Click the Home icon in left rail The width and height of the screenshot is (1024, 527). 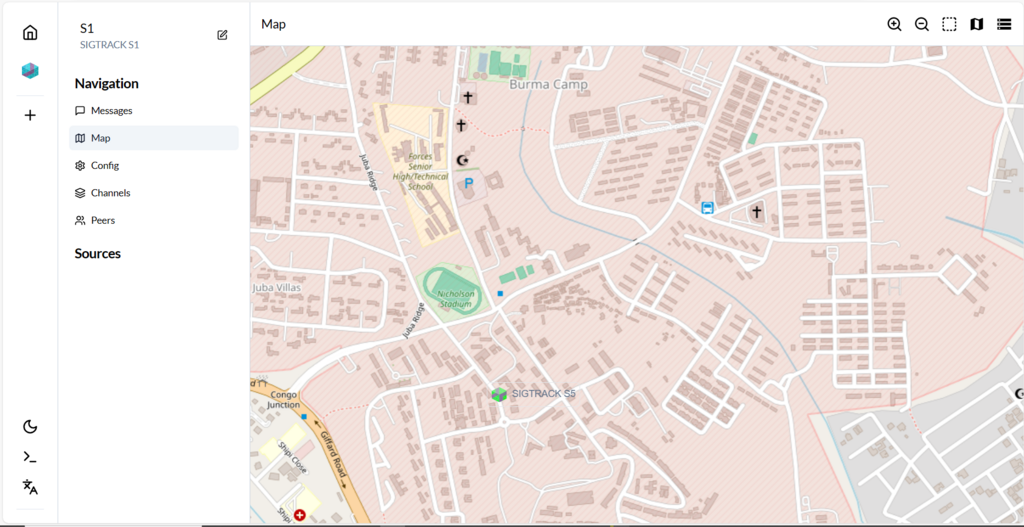click(30, 33)
